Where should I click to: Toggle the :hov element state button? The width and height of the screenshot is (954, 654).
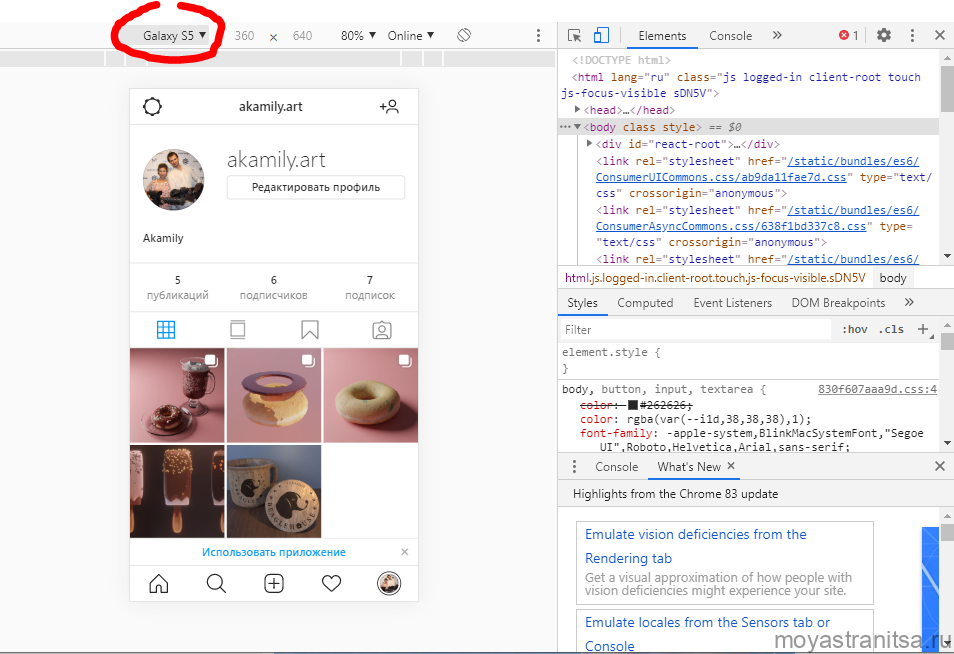click(854, 329)
